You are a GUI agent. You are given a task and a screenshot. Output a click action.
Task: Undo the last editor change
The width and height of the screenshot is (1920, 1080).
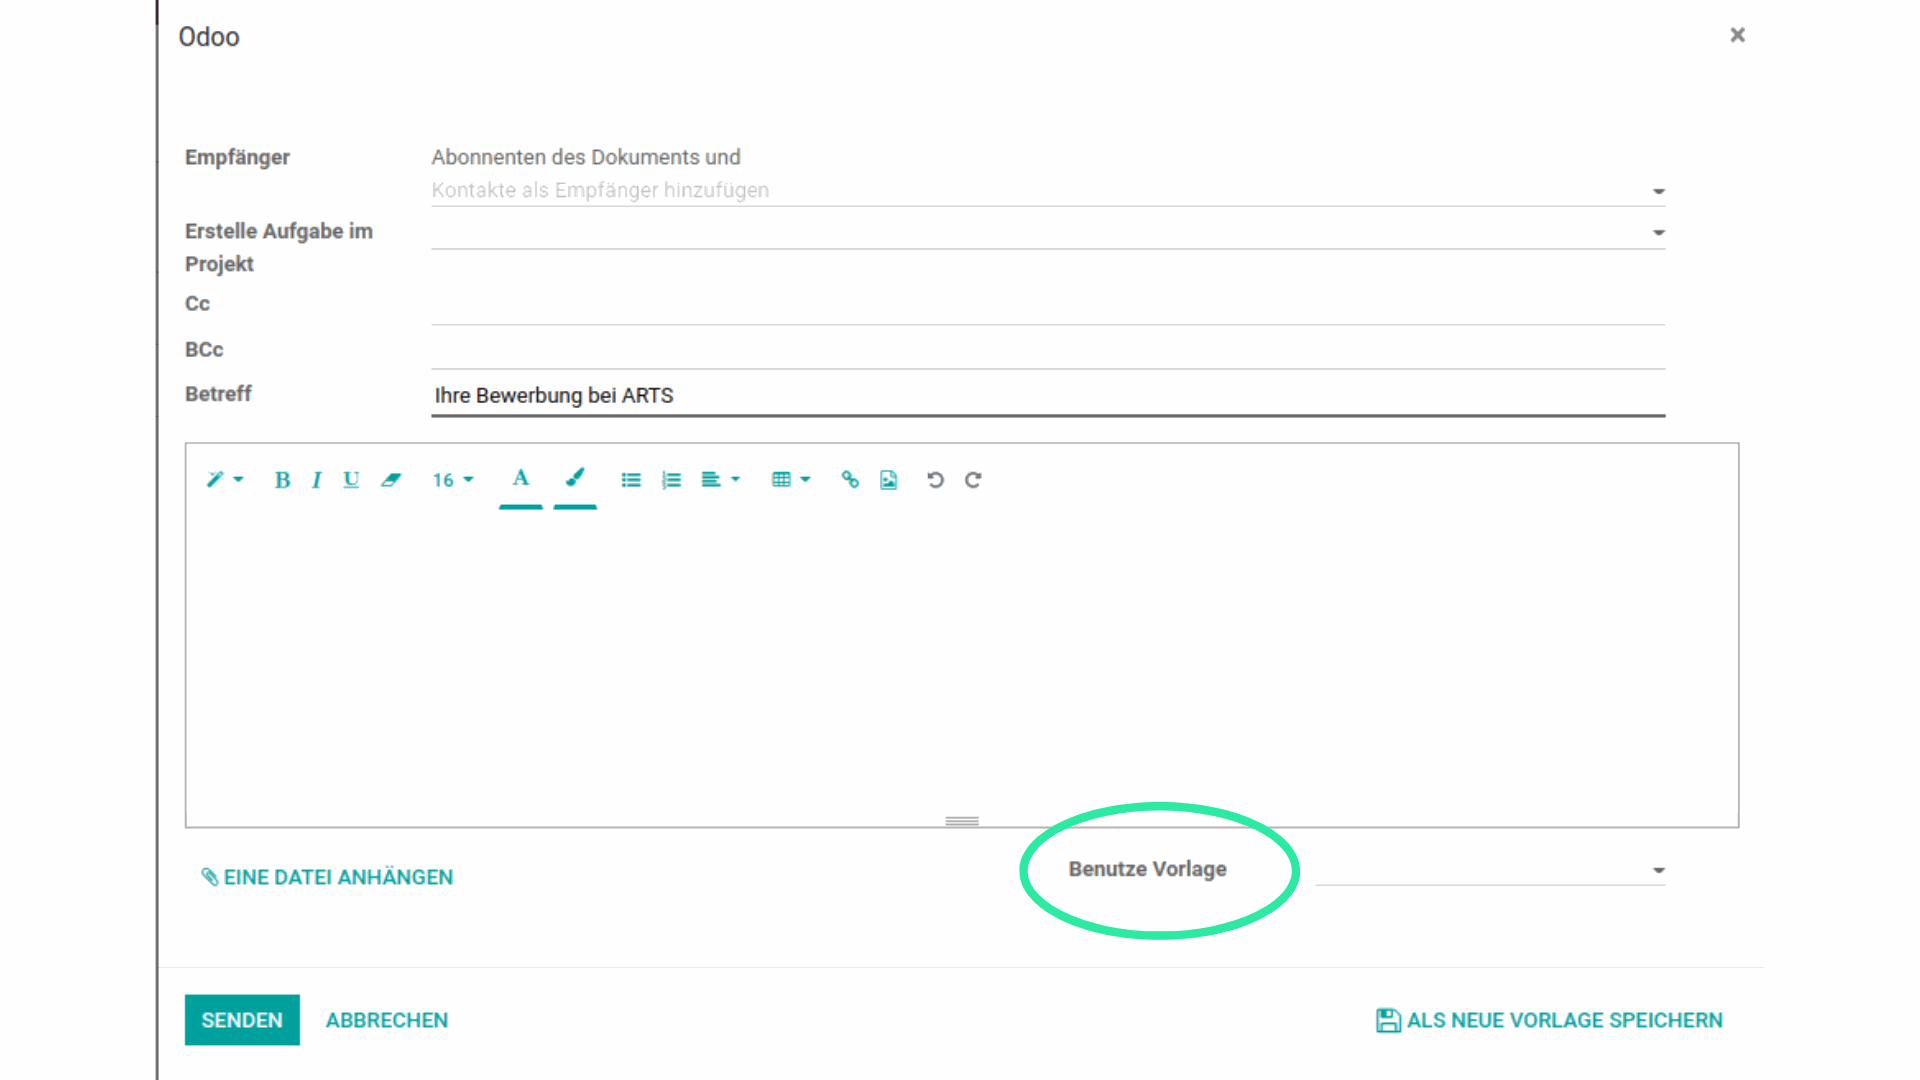(x=935, y=480)
